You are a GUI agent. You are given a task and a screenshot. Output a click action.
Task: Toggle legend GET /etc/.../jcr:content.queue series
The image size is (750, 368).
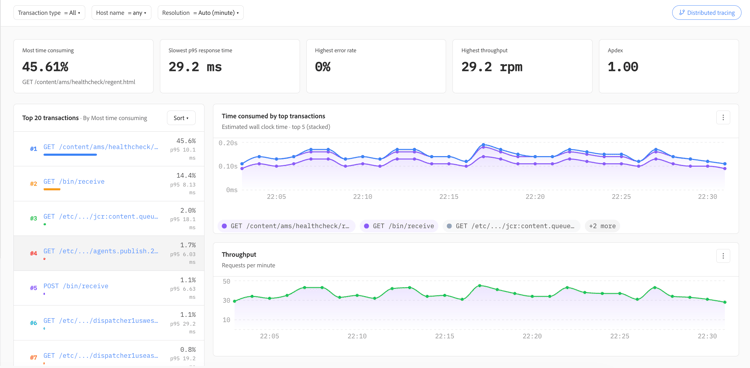point(511,226)
